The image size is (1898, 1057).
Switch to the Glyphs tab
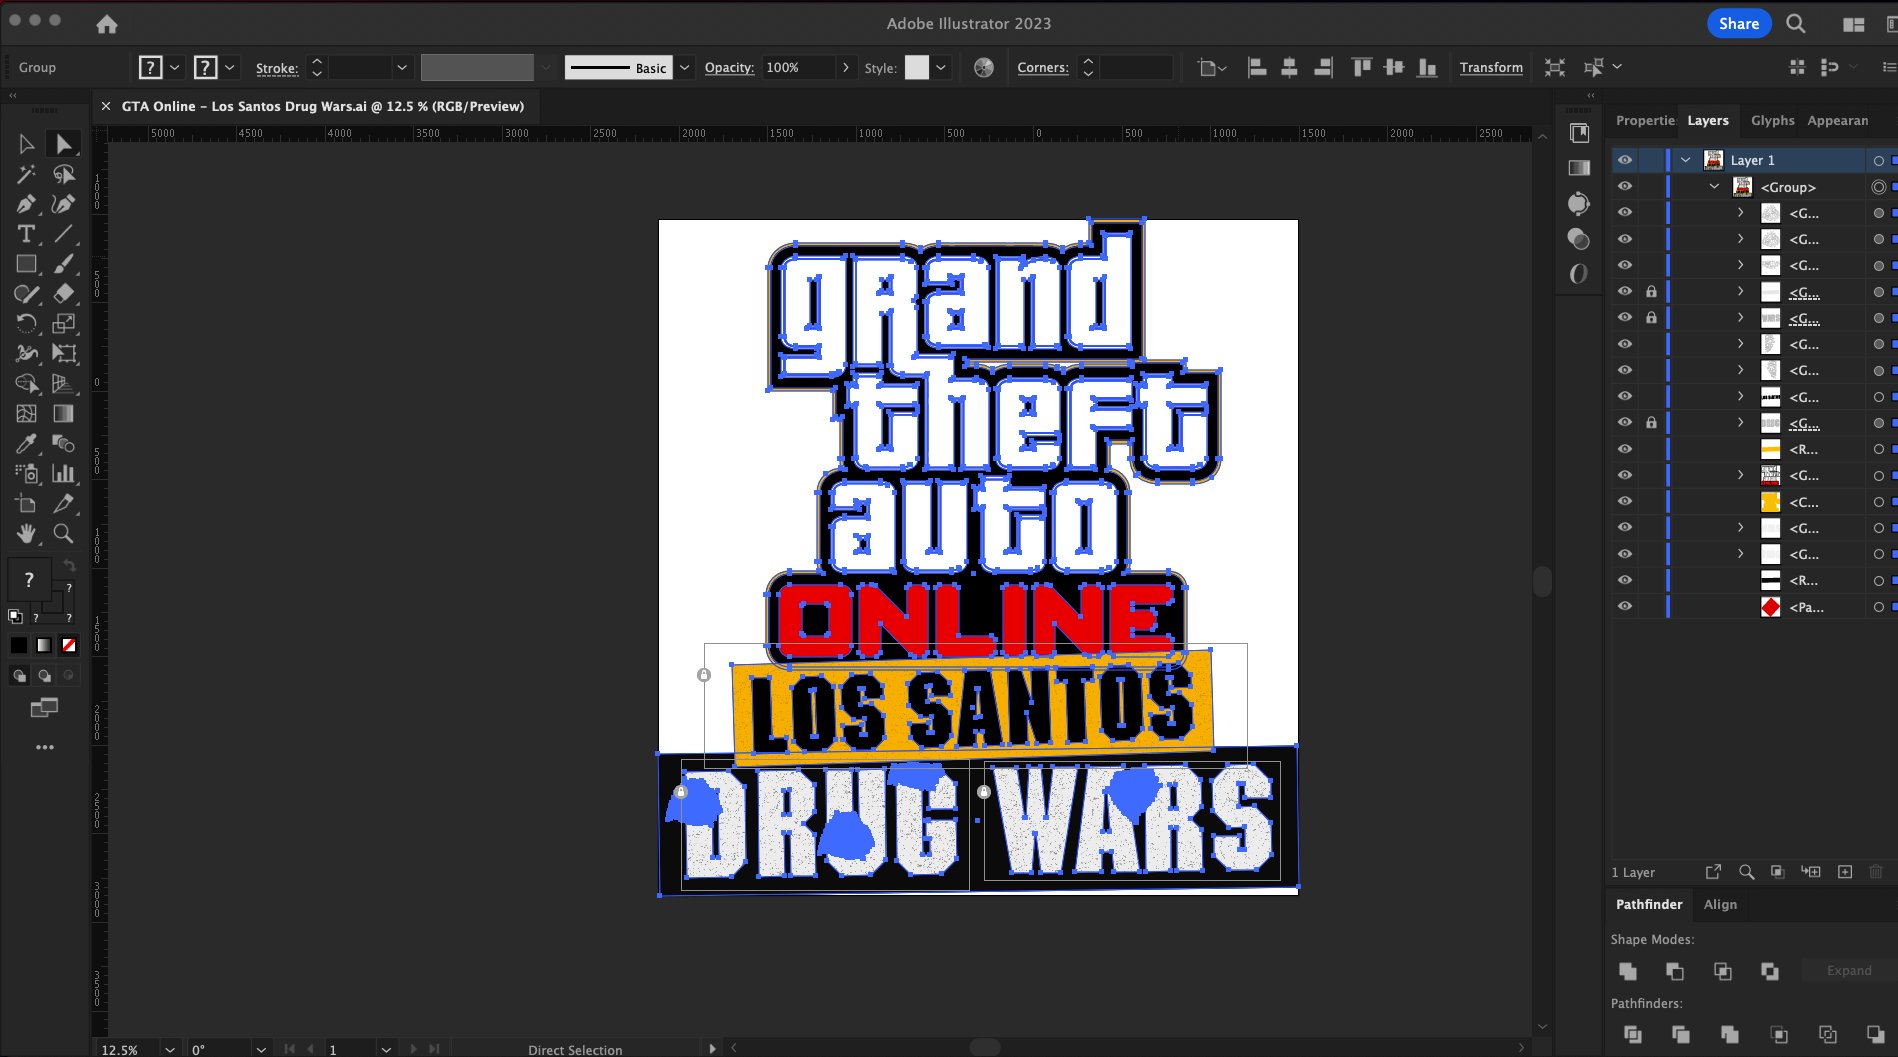point(1772,120)
